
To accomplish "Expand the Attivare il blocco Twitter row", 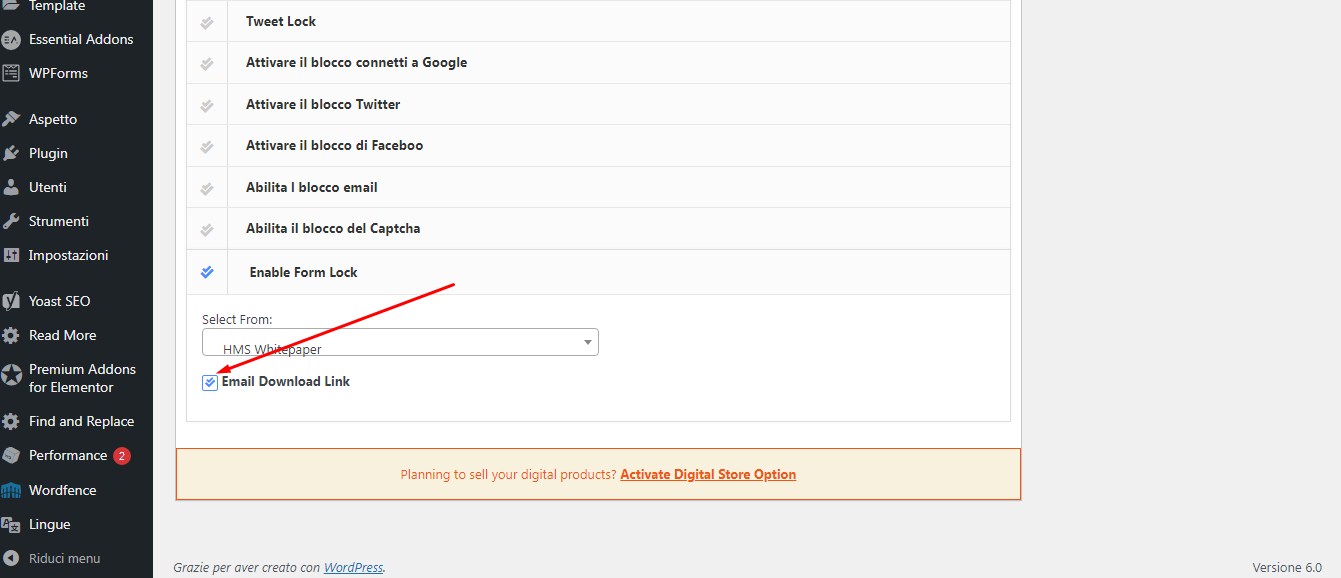I will (323, 104).
